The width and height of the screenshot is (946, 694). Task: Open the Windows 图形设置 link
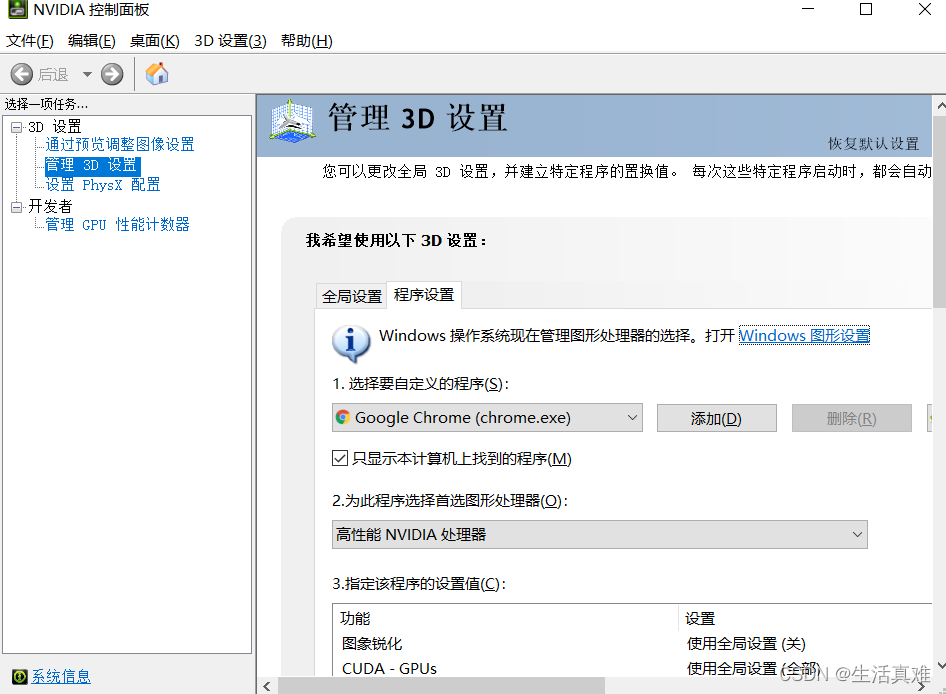(804, 336)
